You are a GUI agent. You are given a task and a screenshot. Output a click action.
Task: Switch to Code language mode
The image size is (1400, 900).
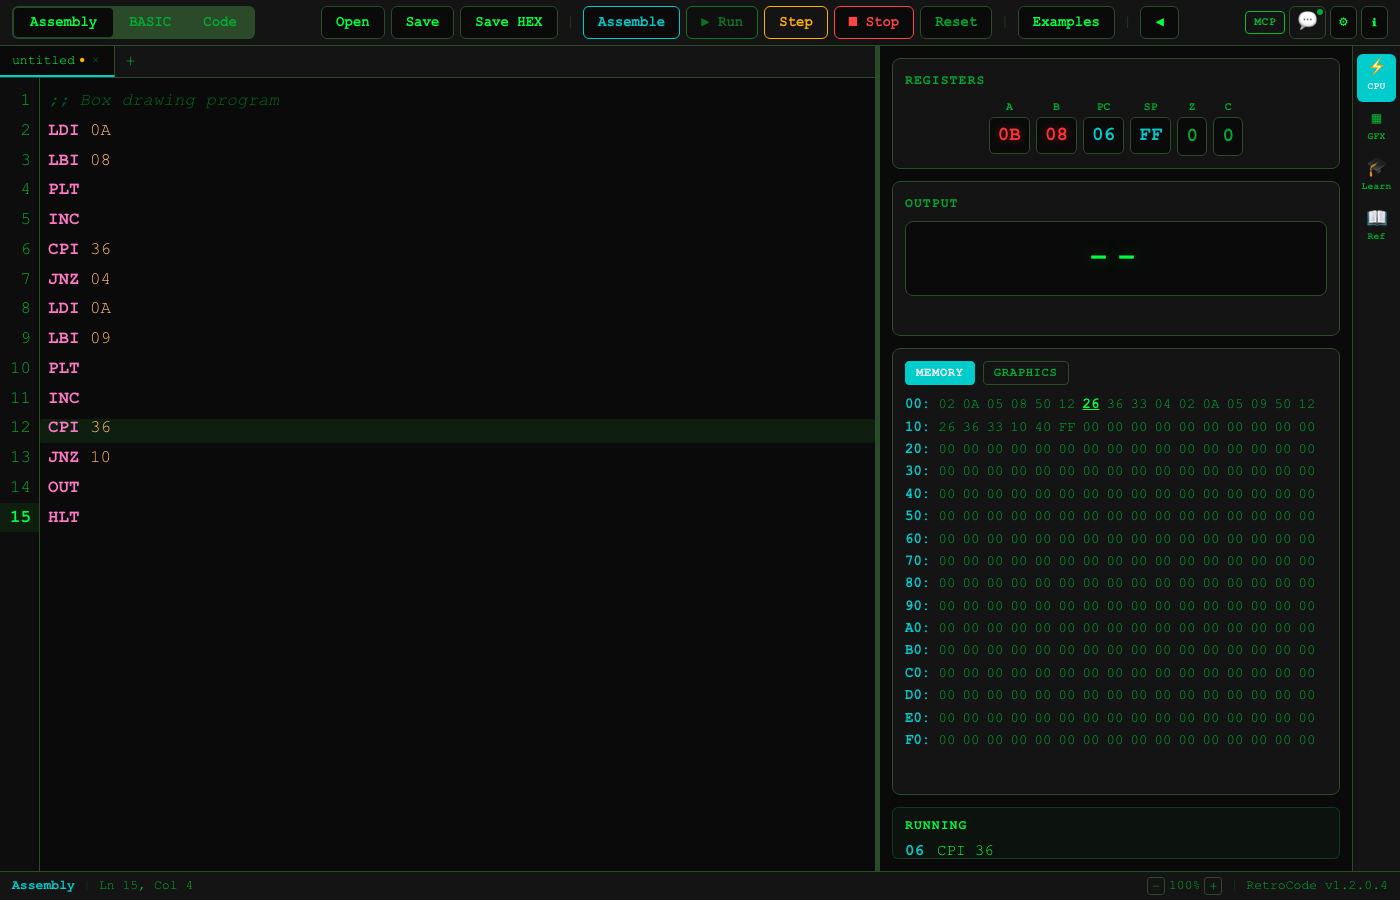click(x=219, y=21)
